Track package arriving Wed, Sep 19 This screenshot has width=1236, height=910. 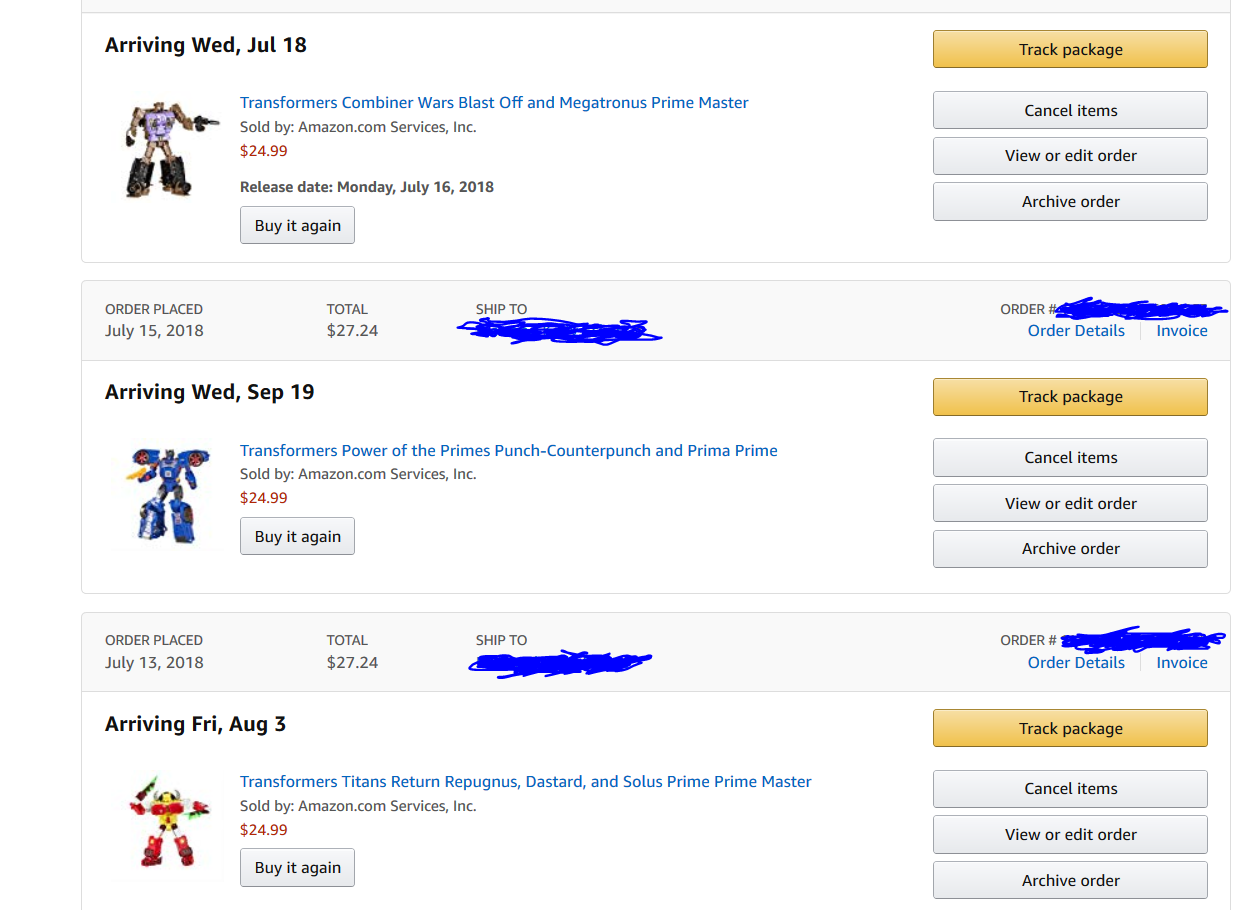coord(1070,397)
